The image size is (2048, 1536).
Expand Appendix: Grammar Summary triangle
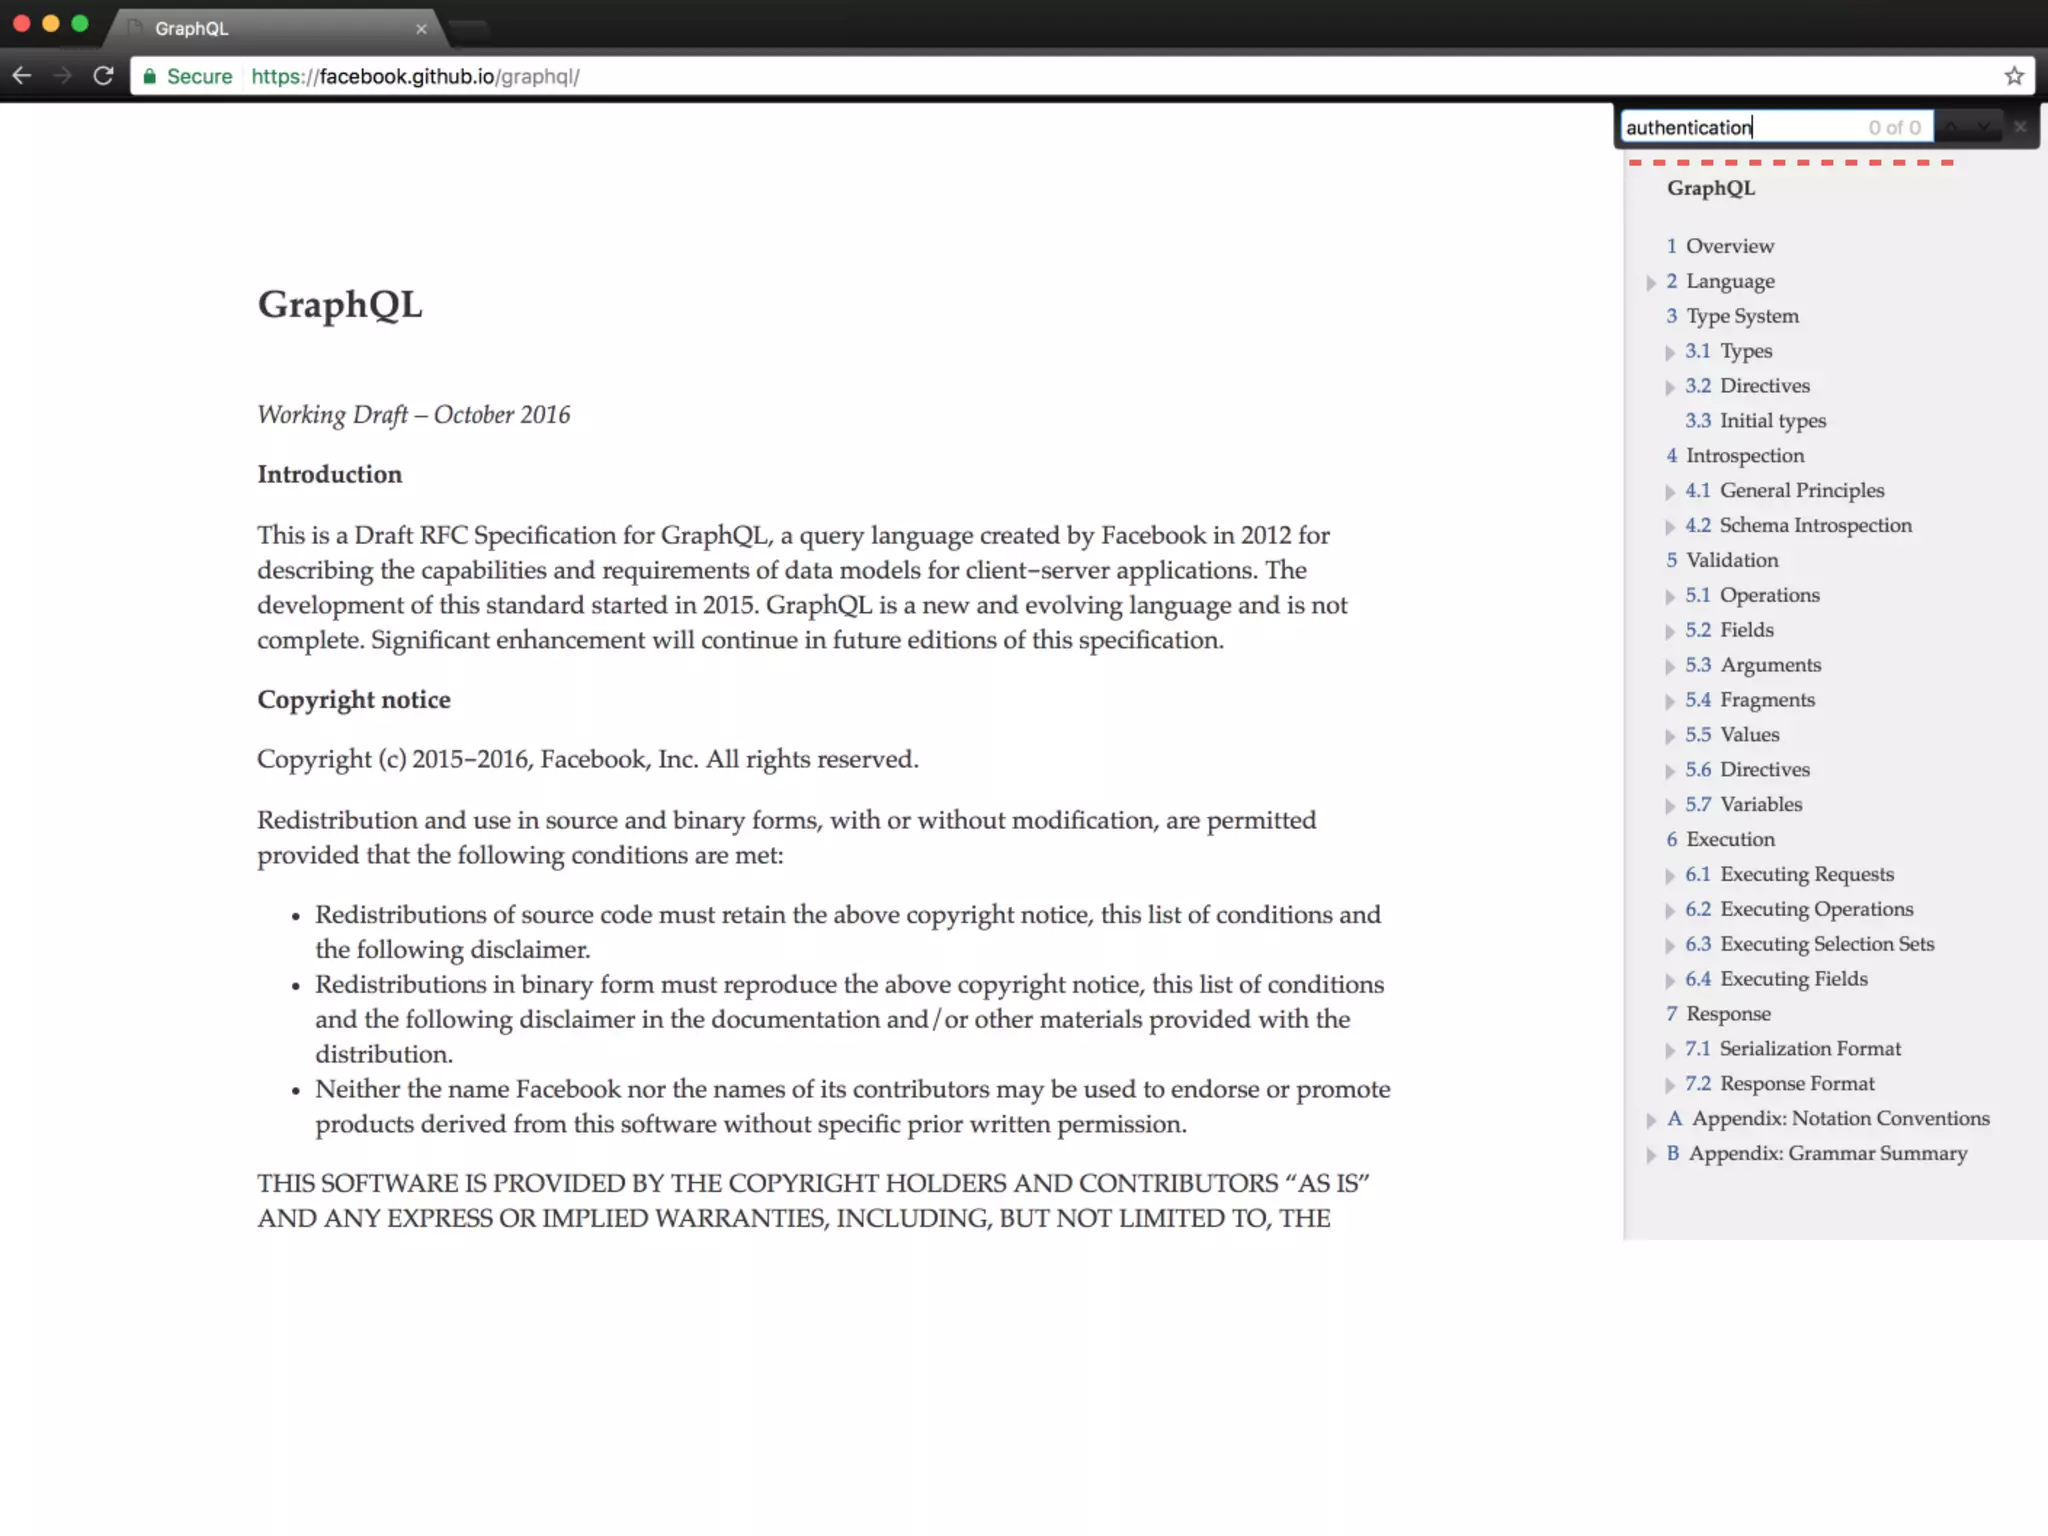coord(1651,1155)
